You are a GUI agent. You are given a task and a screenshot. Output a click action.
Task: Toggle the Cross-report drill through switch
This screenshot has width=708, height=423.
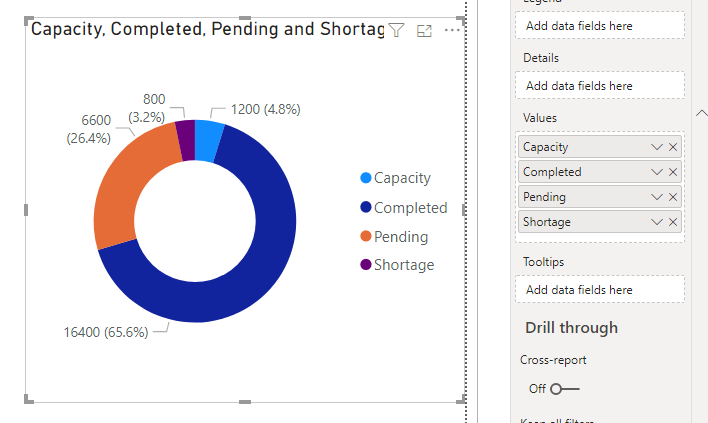(x=564, y=389)
